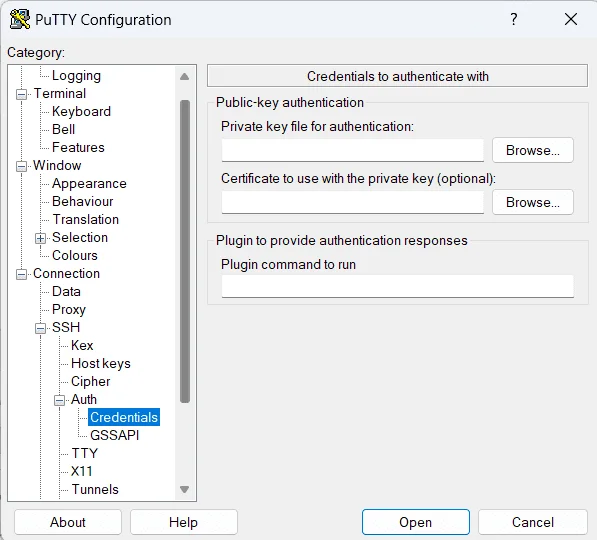Click the category tree scrollbar thumb
The image size is (597, 540).
pos(185,251)
